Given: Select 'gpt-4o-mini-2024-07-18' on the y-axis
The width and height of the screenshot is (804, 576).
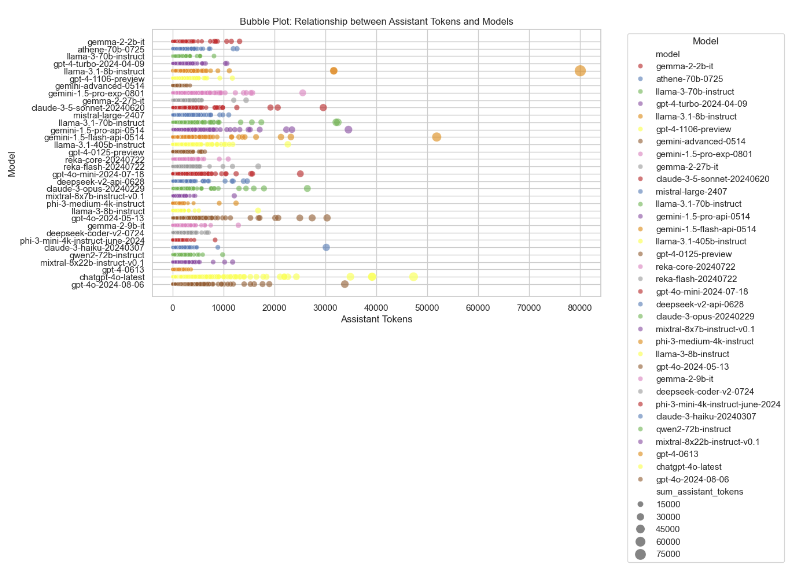Looking at the screenshot, I should pyautogui.click(x=98, y=174).
